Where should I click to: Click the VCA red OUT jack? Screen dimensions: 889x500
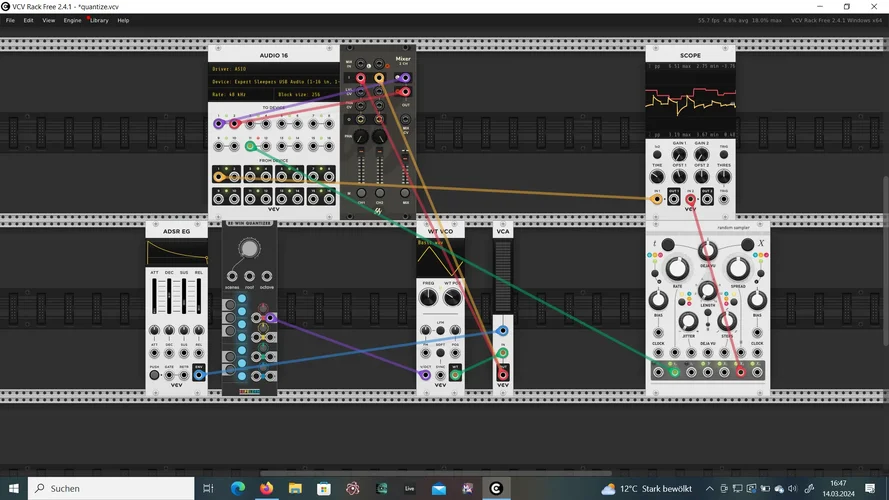(502, 375)
